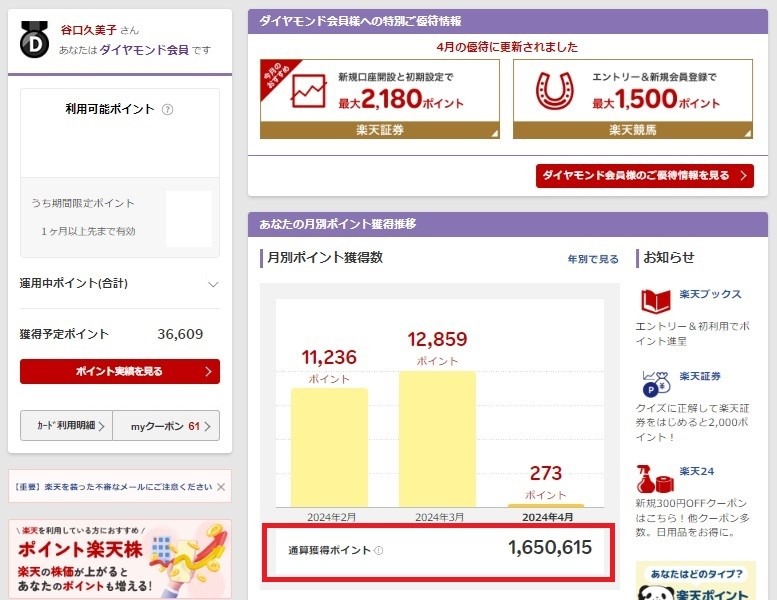
Task: Click the gold 楽天証券 label bar
Action: coord(380,130)
